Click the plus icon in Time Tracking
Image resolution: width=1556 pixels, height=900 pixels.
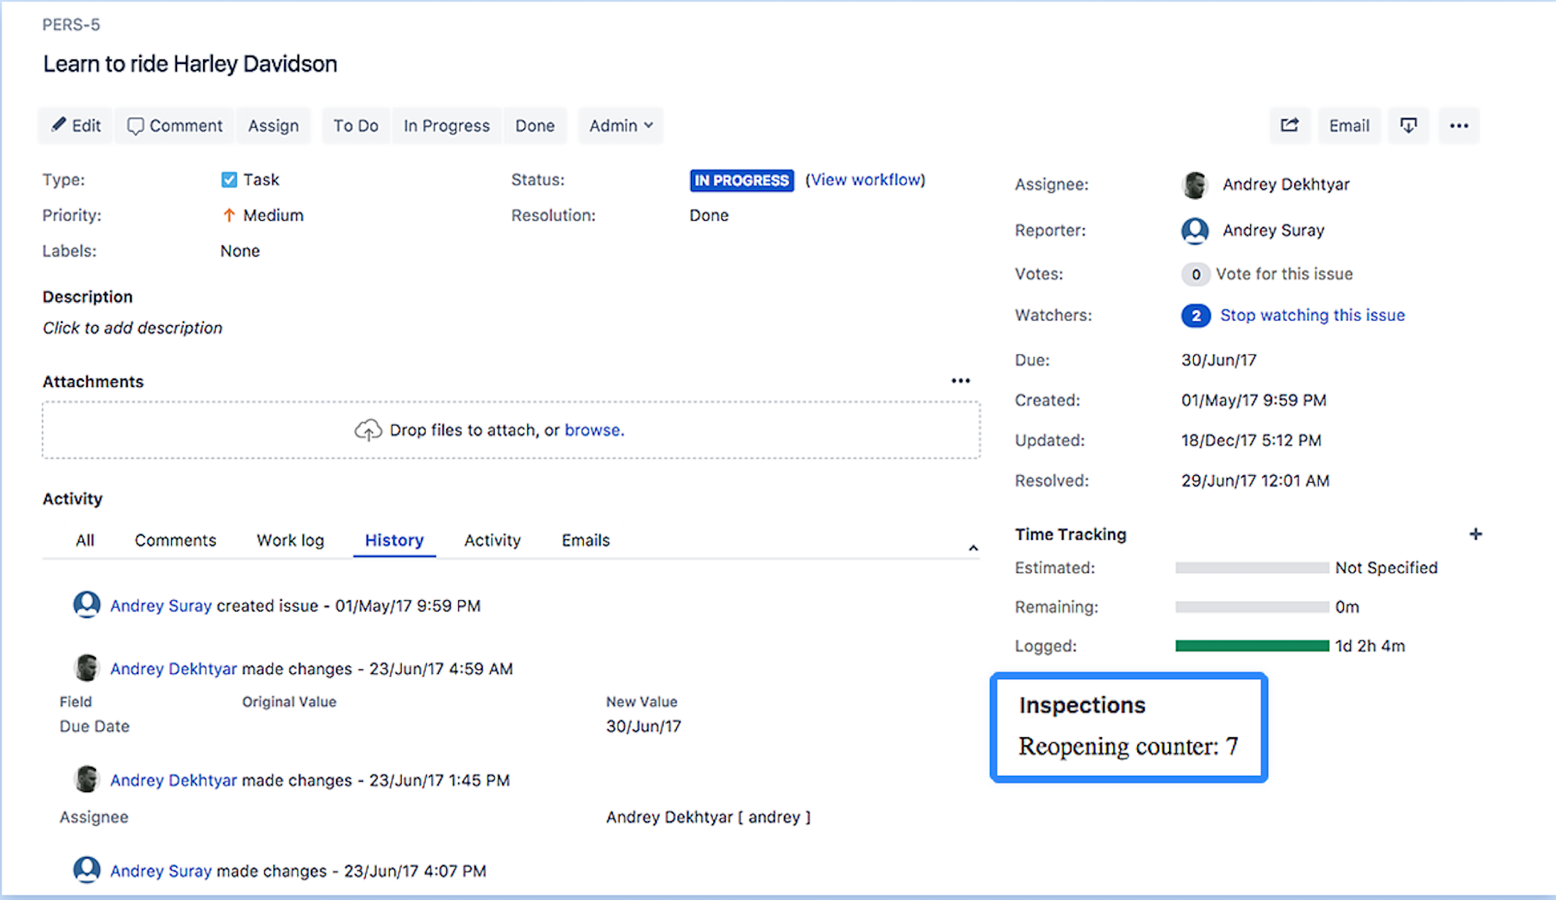(1475, 534)
